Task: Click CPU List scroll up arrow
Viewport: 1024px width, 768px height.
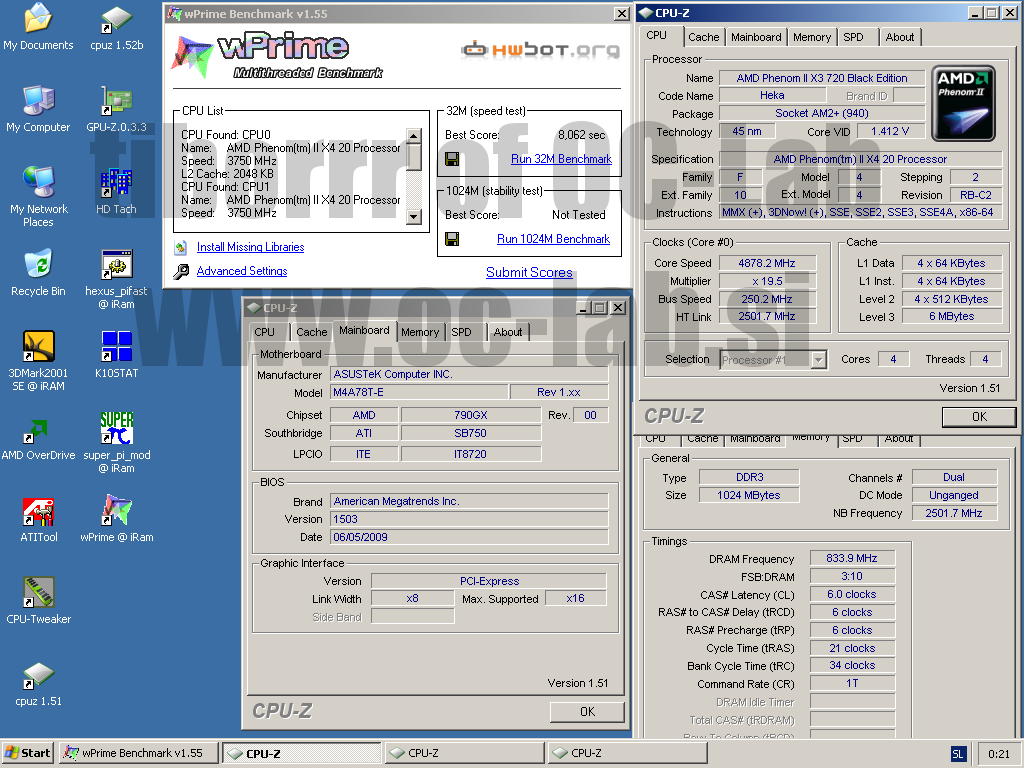Action: pos(413,136)
